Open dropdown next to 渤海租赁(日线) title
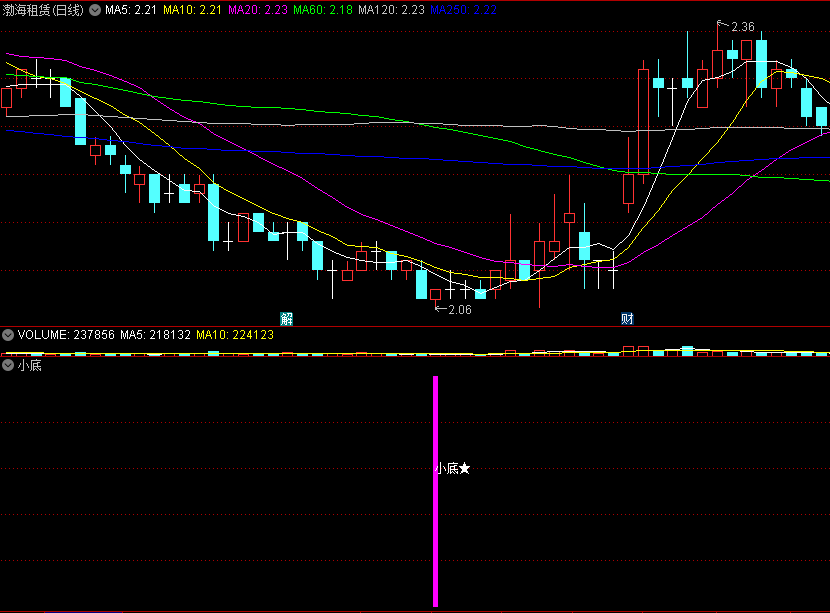Screen dimensions: 830x613 coord(95,10)
